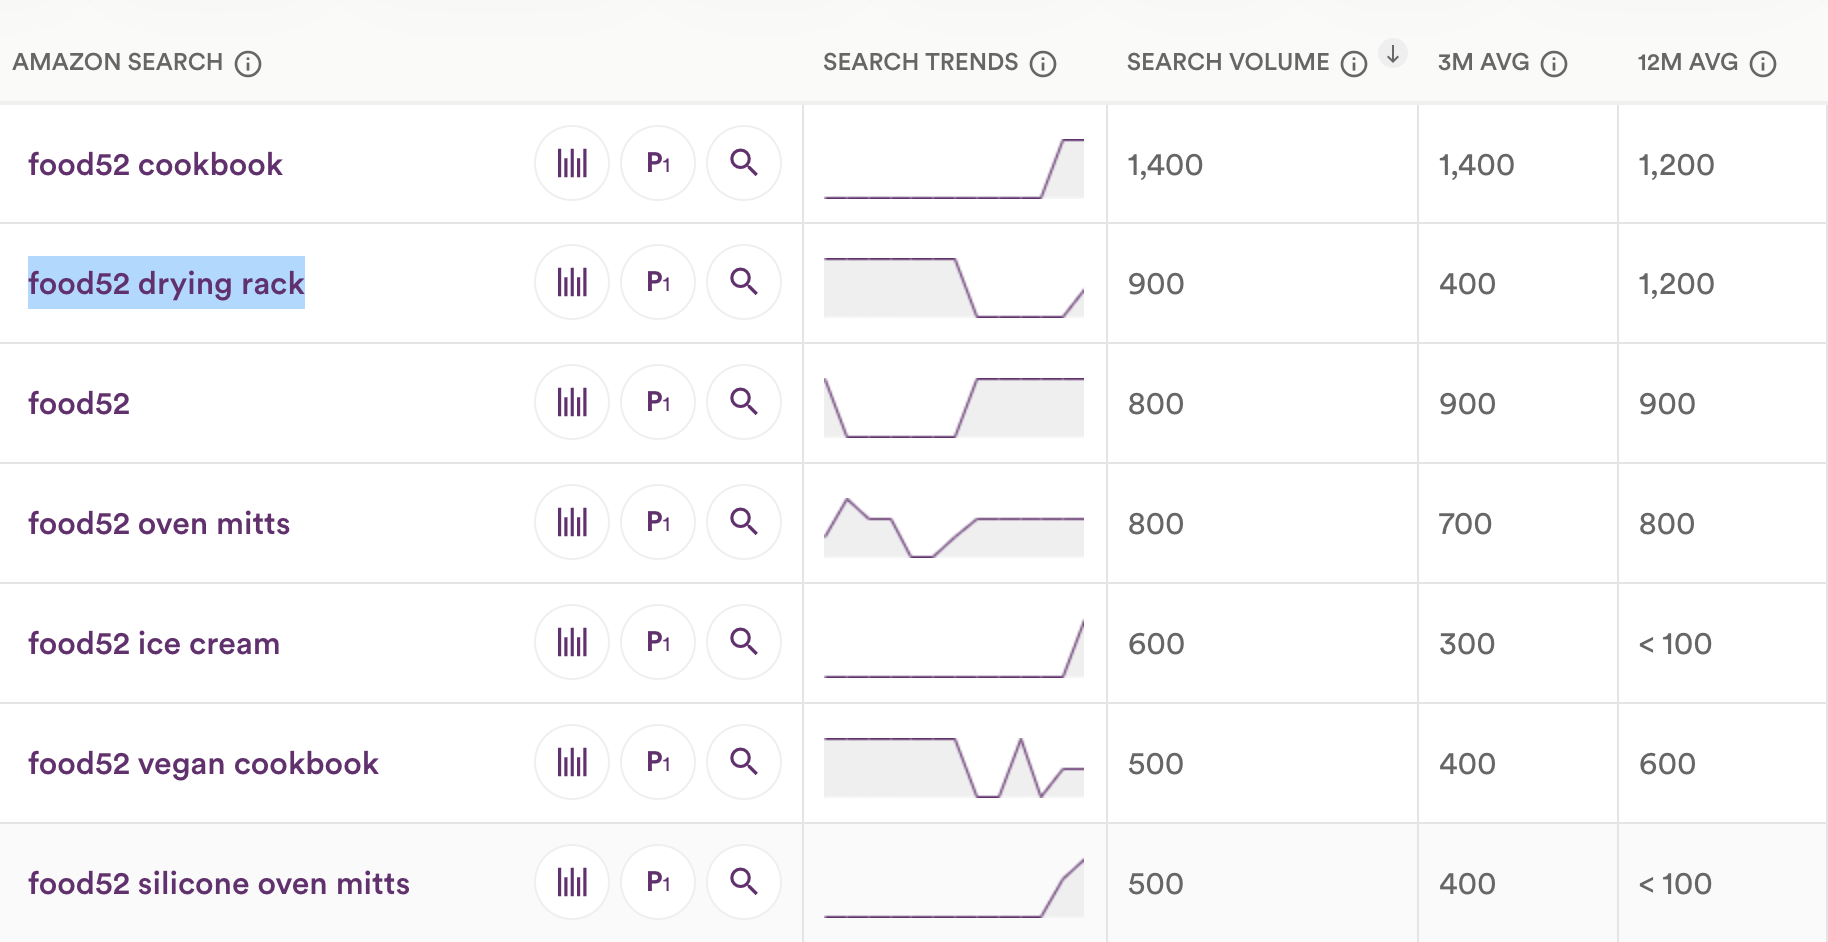Click search icon for food52 vegan cookbook

744,762
